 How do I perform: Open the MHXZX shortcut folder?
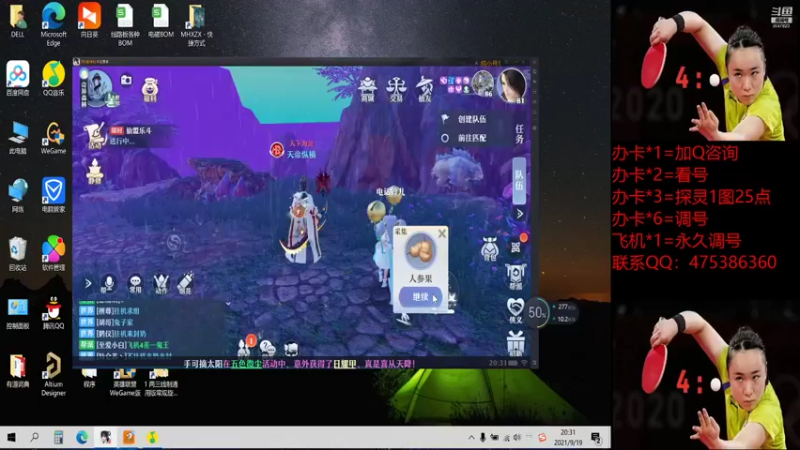click(x=196, y=24)
